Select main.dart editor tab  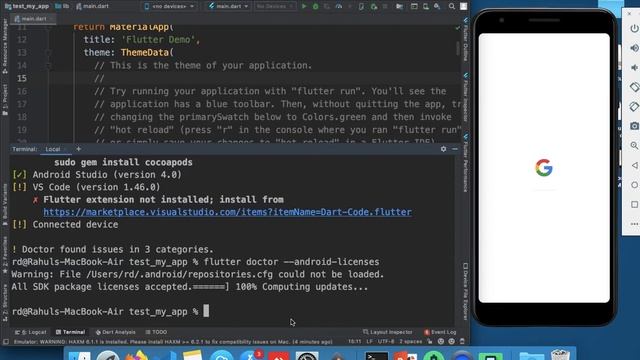[33, 19]
